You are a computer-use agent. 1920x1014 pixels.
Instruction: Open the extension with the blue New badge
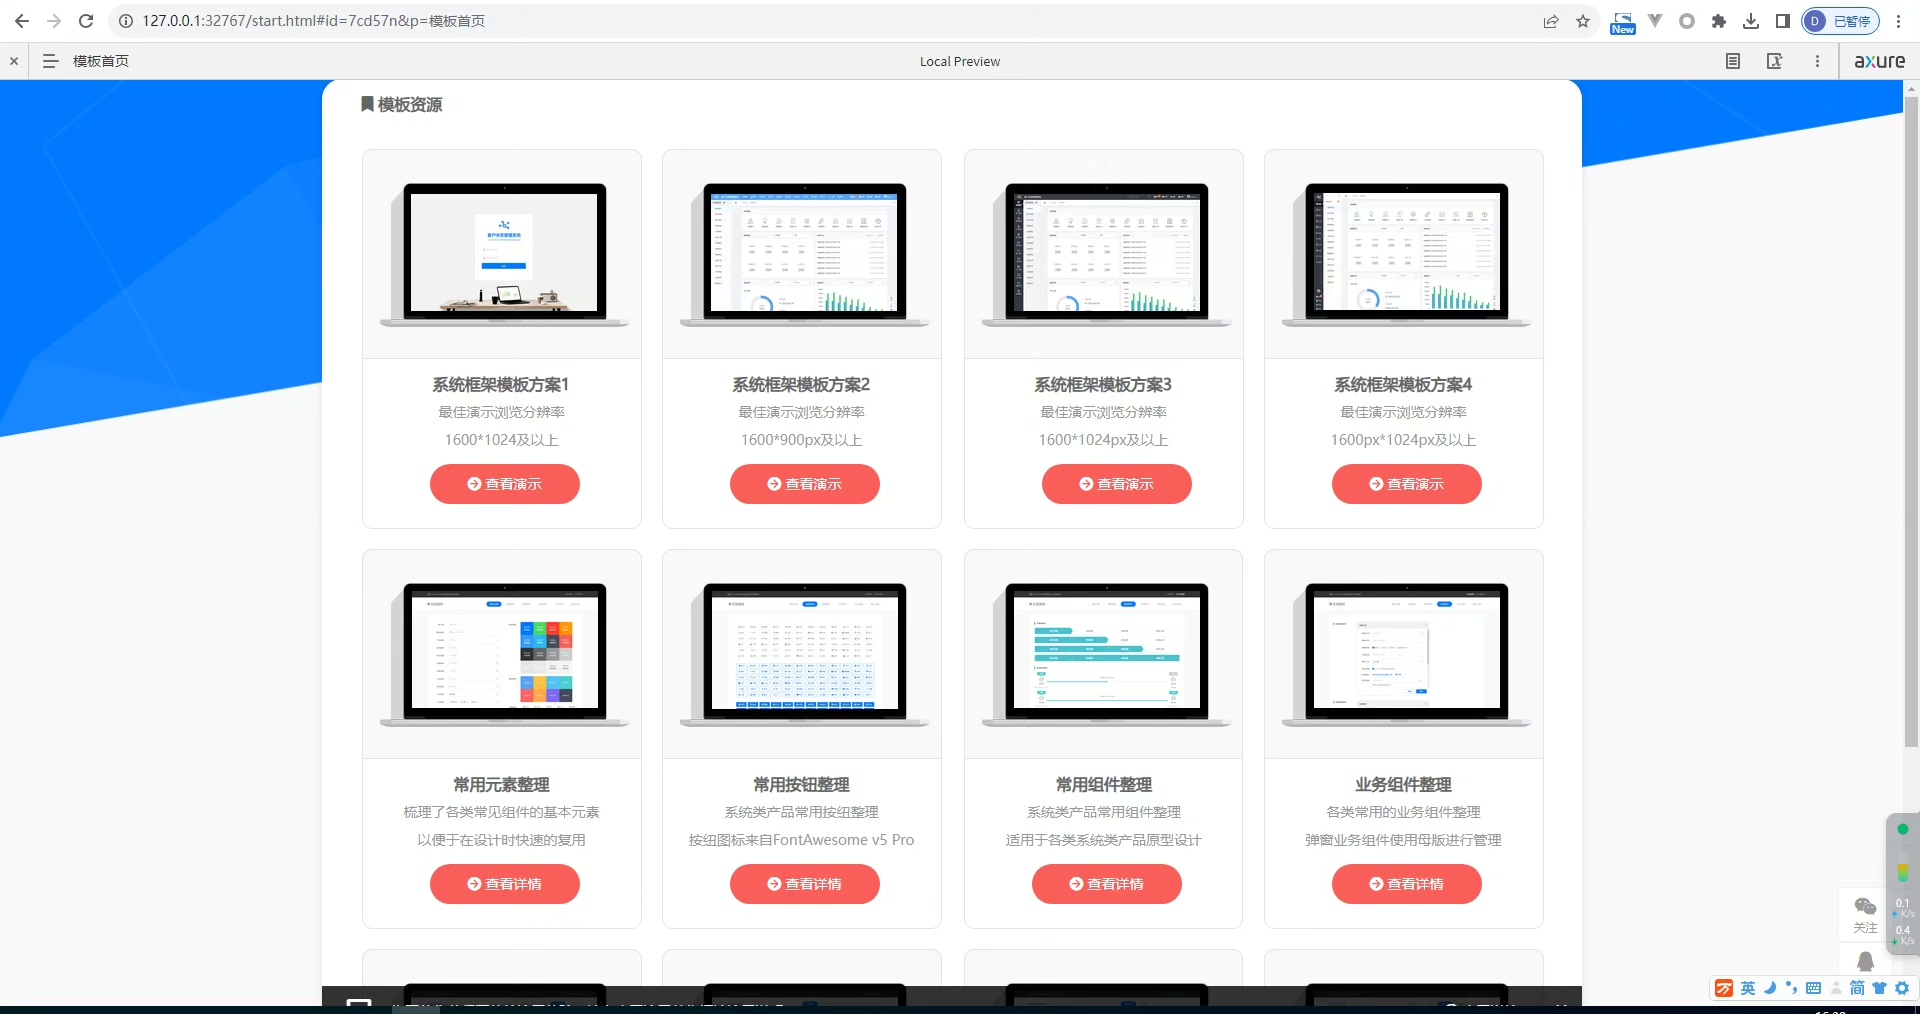click(1623, 23)
